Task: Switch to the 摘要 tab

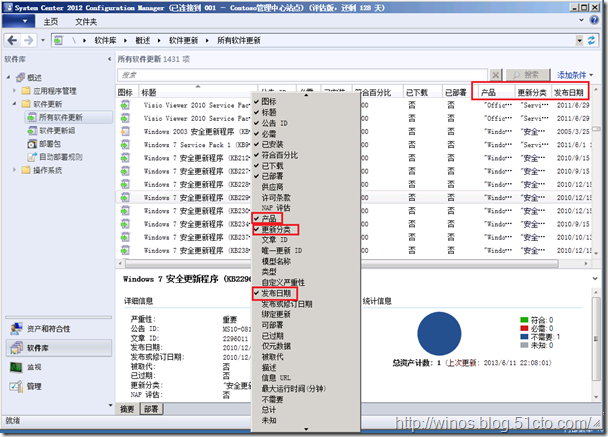Action: 127,409
